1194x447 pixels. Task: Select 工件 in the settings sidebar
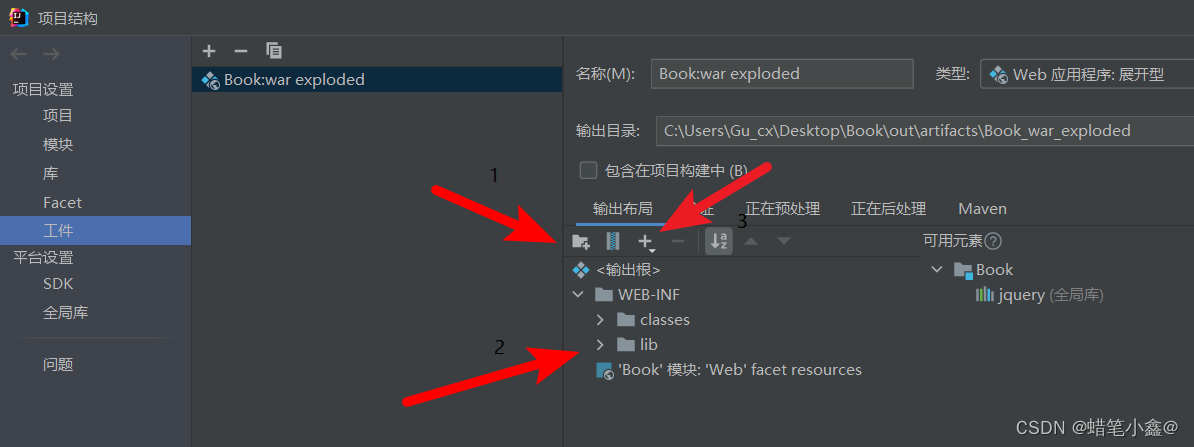(95, 230)
